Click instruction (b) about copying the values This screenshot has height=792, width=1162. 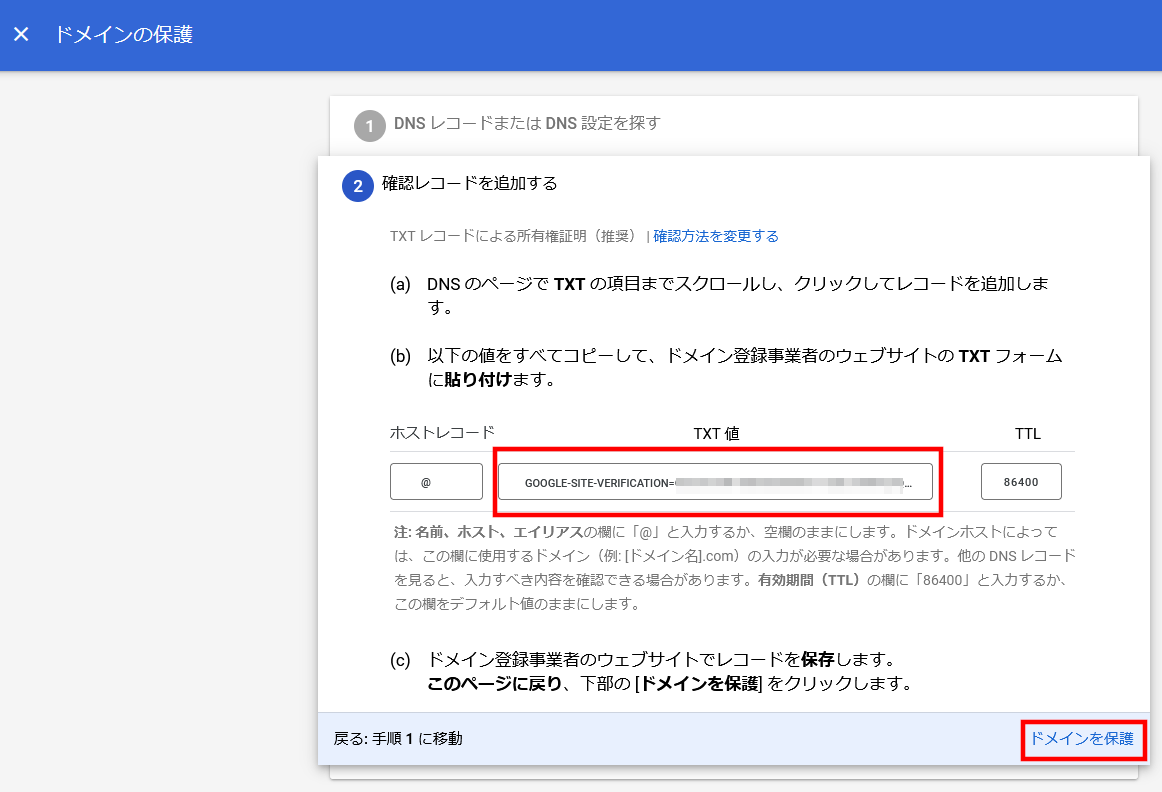click(x=743, y=368)
